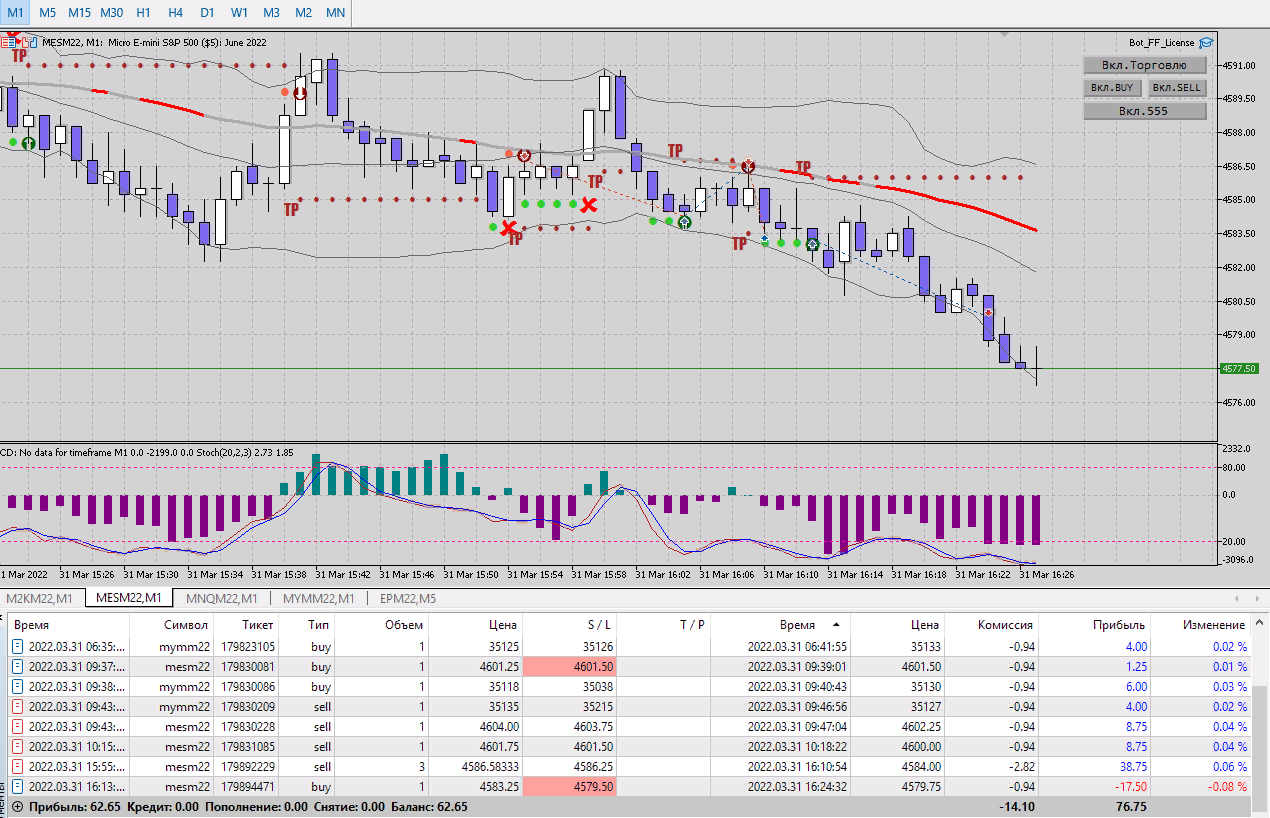Open the EPM22,M5 chart tab

tap(407, 598)
